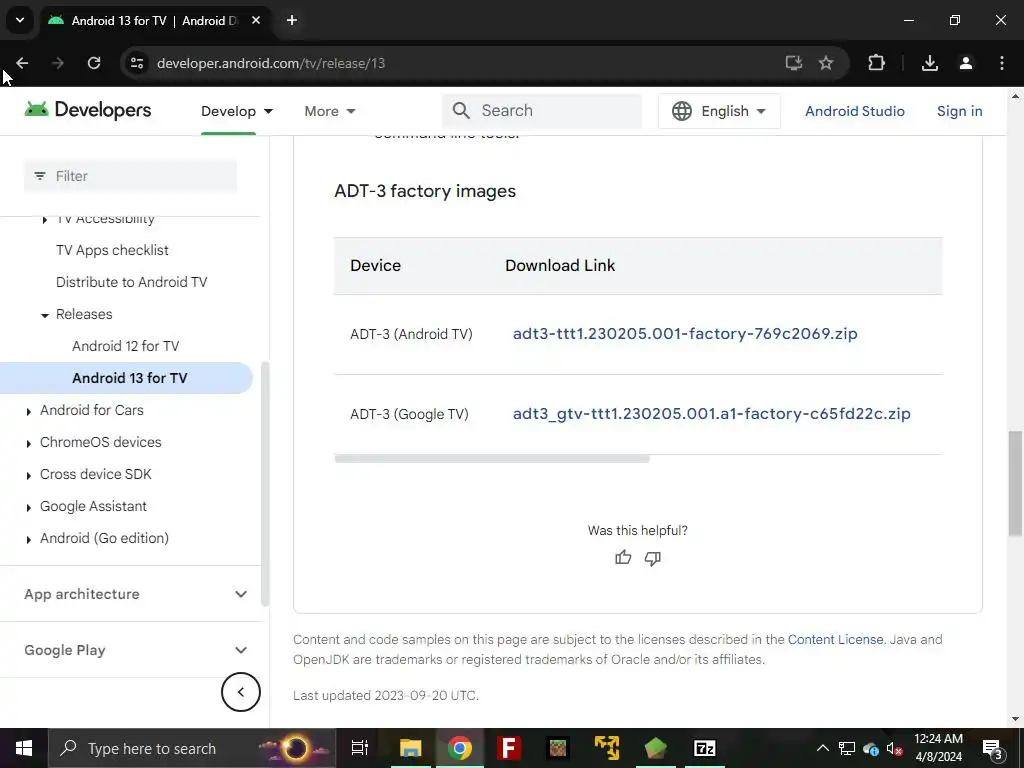Click the thumbs up helpful icon
1024x768 pixels.
coord(623,558)
